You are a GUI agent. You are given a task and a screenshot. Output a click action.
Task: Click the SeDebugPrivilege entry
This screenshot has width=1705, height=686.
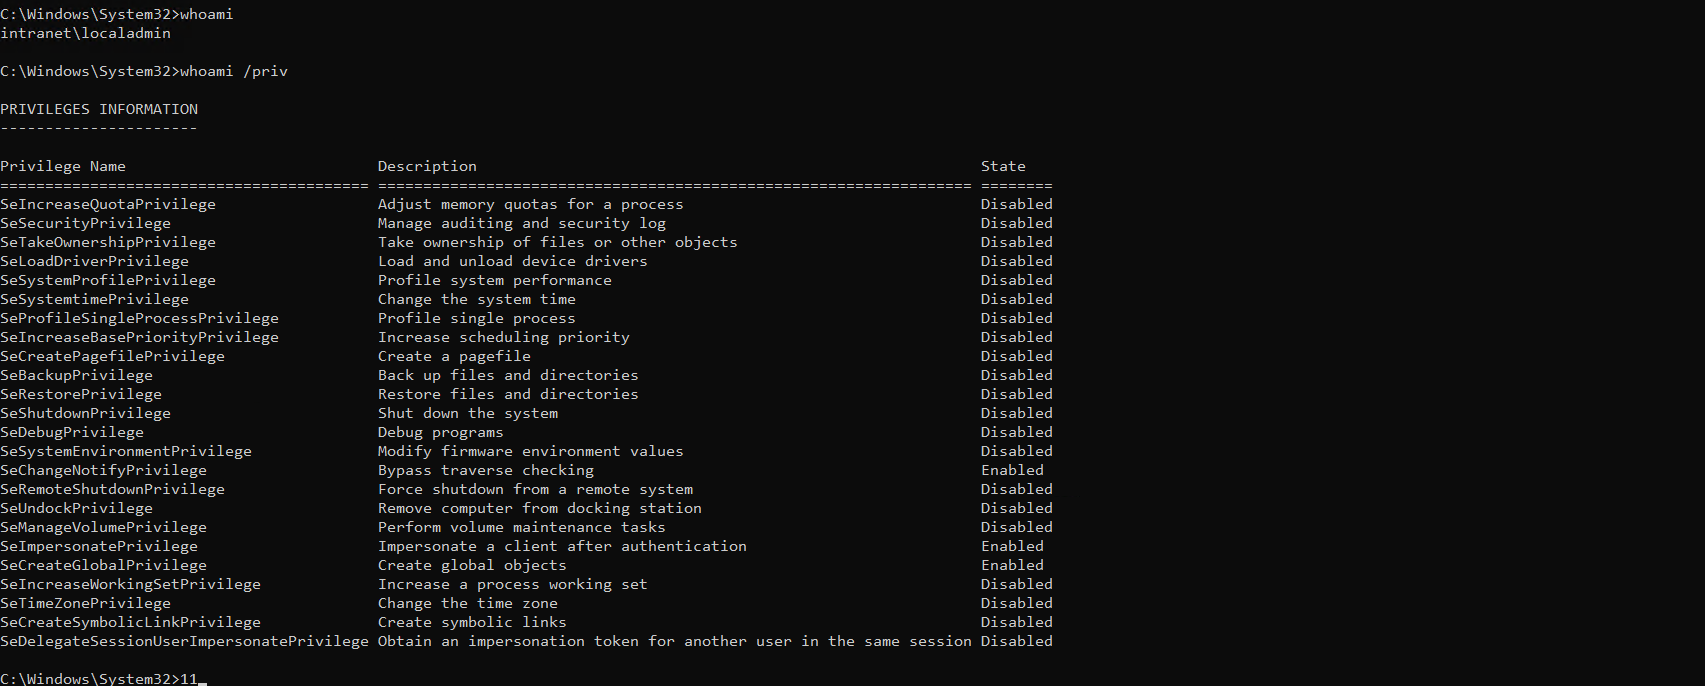72,432
